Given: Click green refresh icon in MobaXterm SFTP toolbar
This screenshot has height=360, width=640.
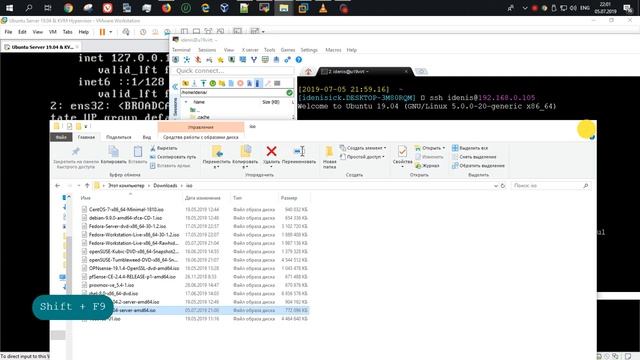Looking at the screenshot, I should [x=213, y=83].
